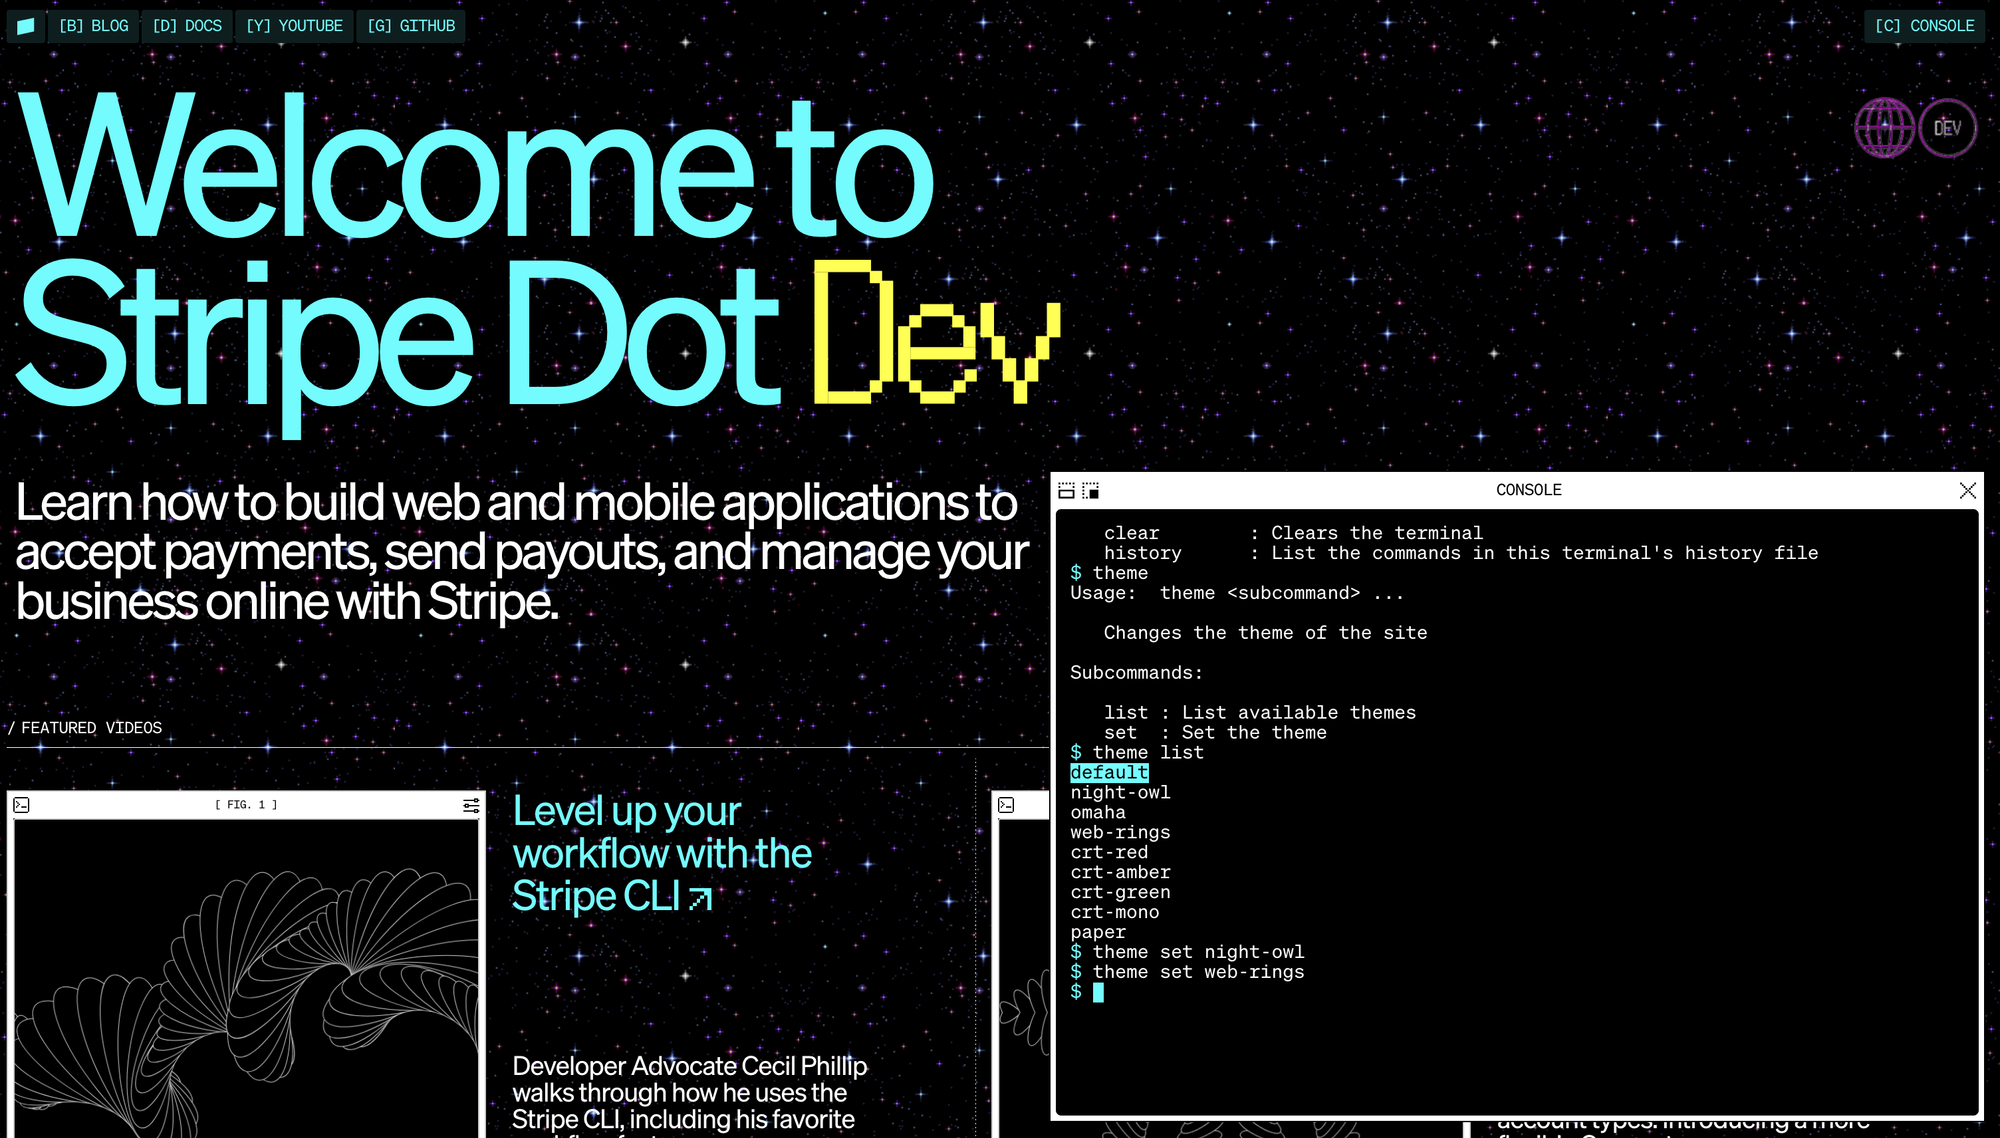Visit the [G] GITHUB link
2000x1138 pixels.
point(411,26)
